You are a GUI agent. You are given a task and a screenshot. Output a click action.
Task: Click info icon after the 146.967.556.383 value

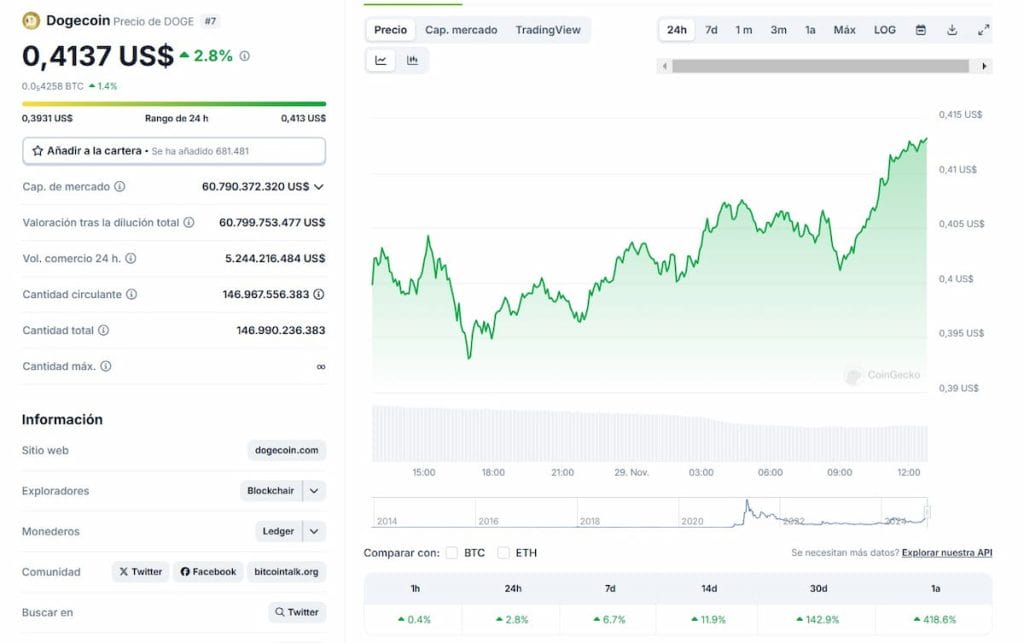[319, 294]
